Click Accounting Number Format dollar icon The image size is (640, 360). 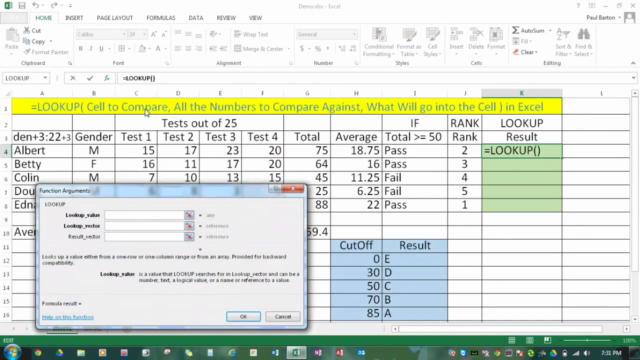pyautogui.click(x=302, y=49)
